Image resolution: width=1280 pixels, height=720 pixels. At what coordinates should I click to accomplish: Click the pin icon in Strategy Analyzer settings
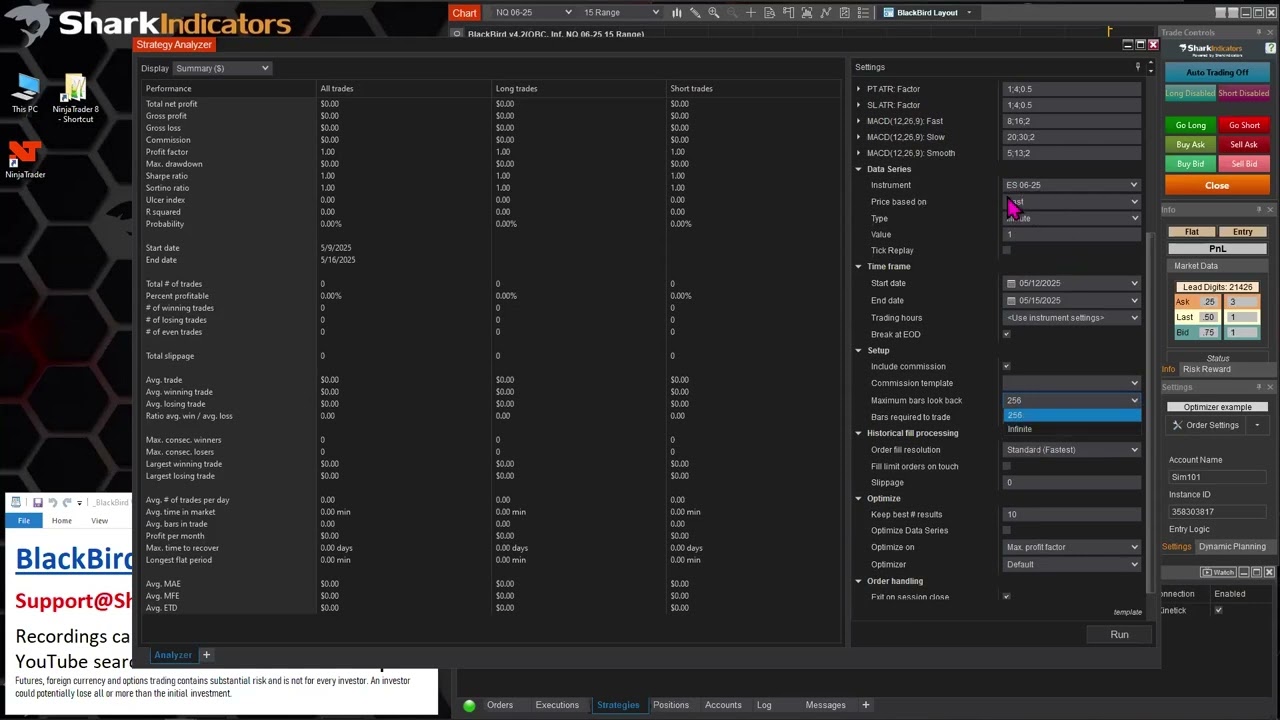click(1137, 67)
